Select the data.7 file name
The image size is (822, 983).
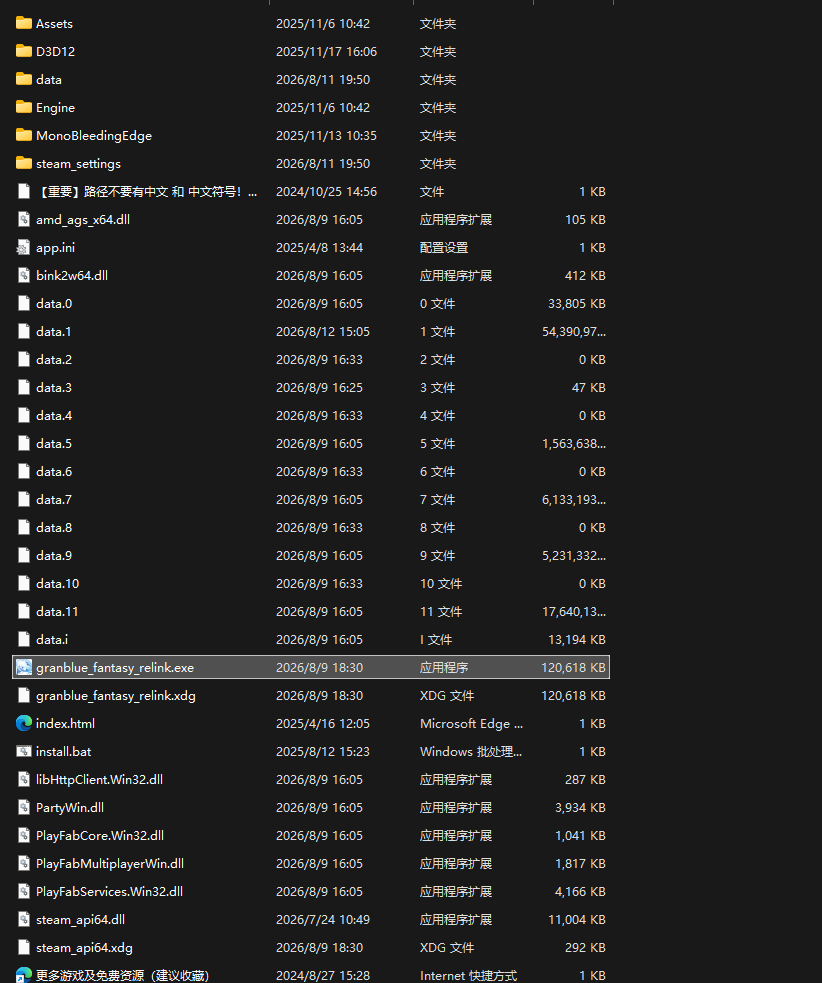[x=54, y=500]
